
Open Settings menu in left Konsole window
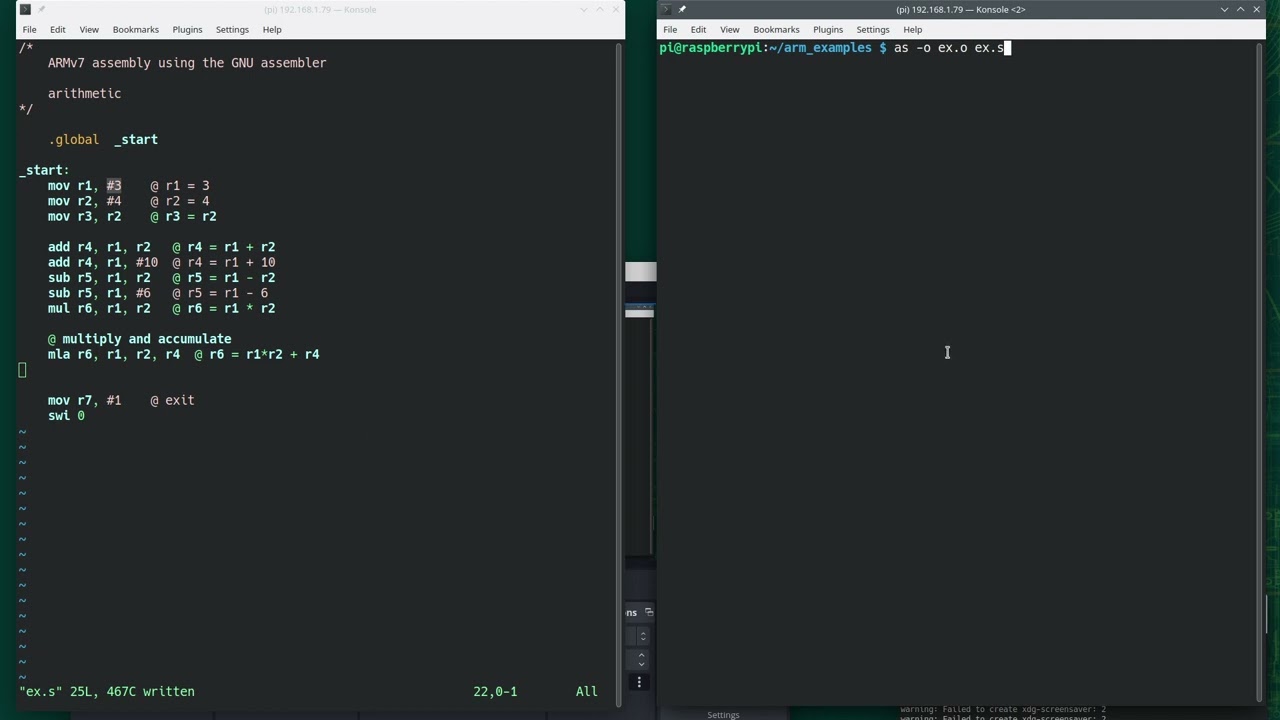click(x=232, y=29)
